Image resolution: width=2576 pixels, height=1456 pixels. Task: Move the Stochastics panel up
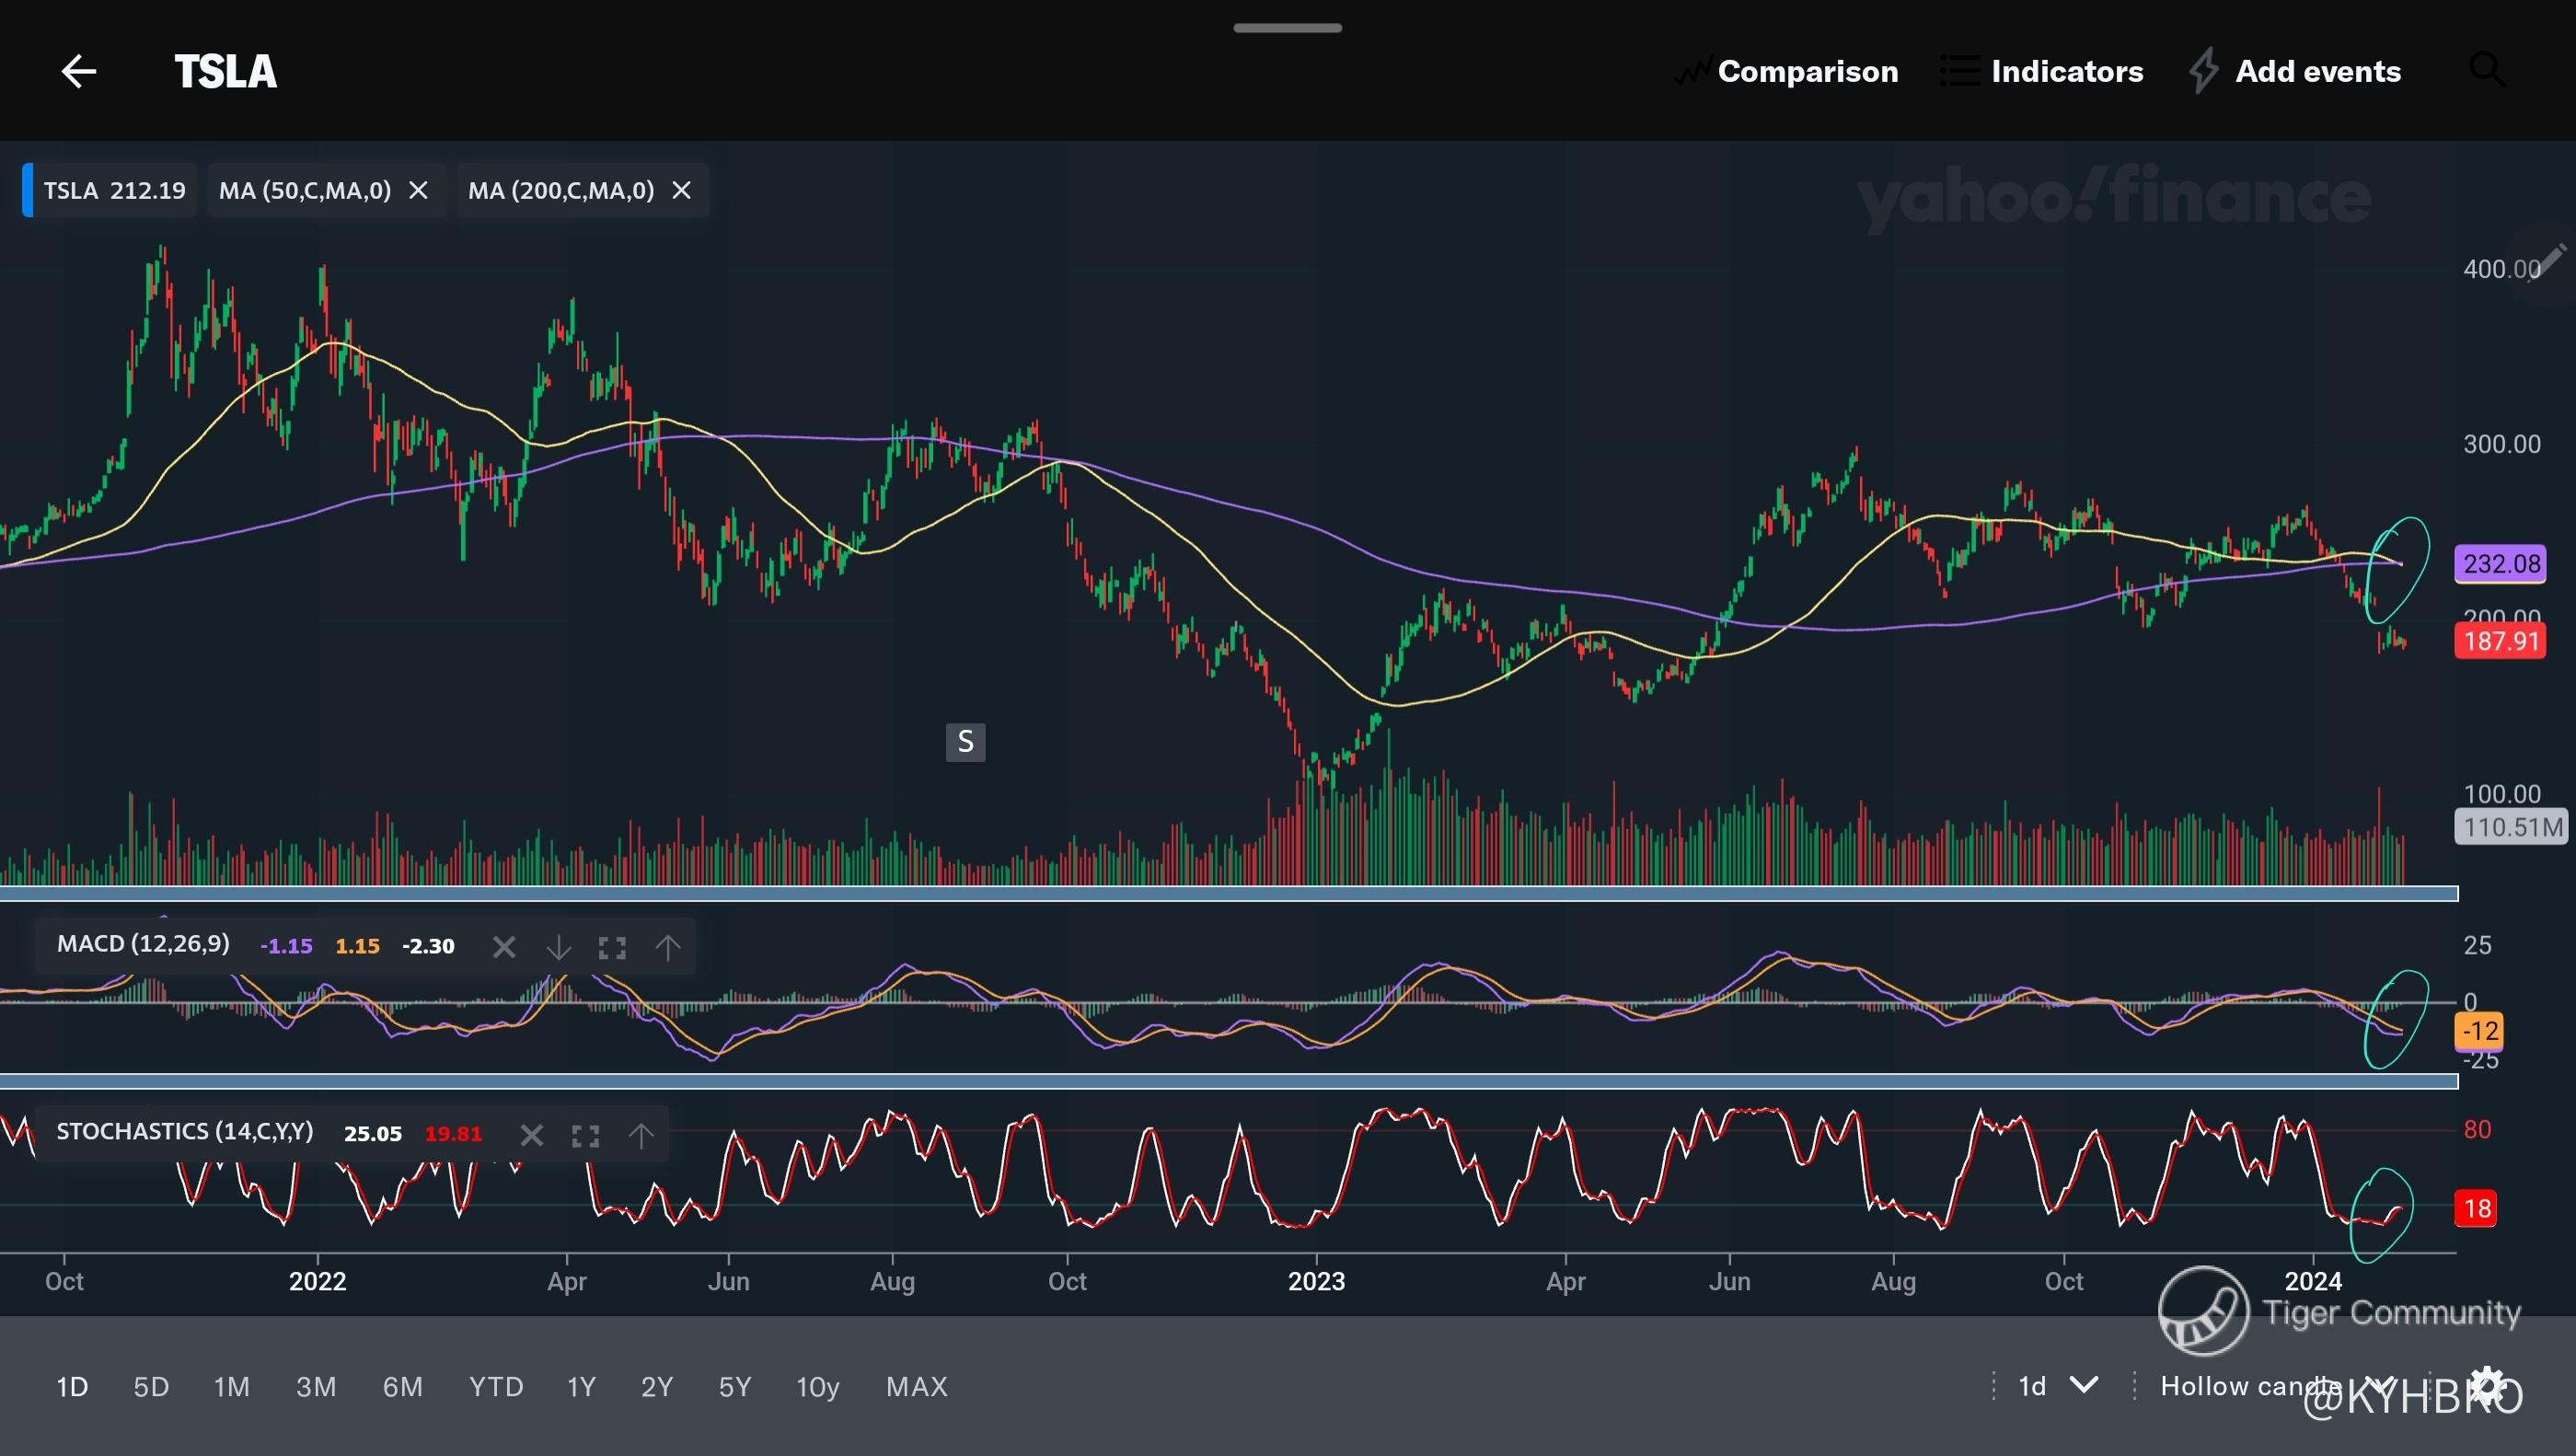640,1135
